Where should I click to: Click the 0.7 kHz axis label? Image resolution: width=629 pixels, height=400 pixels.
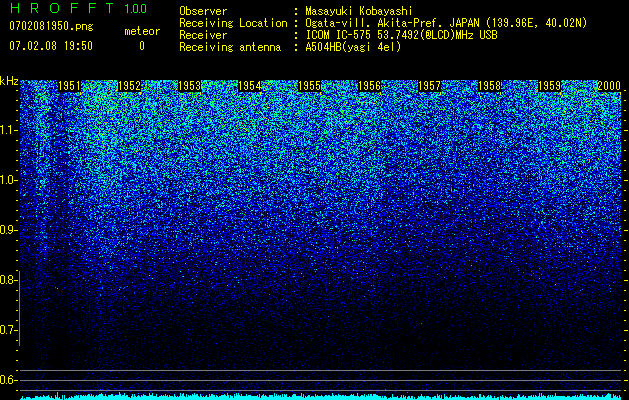pyautogui.click(x=7, y=330)
